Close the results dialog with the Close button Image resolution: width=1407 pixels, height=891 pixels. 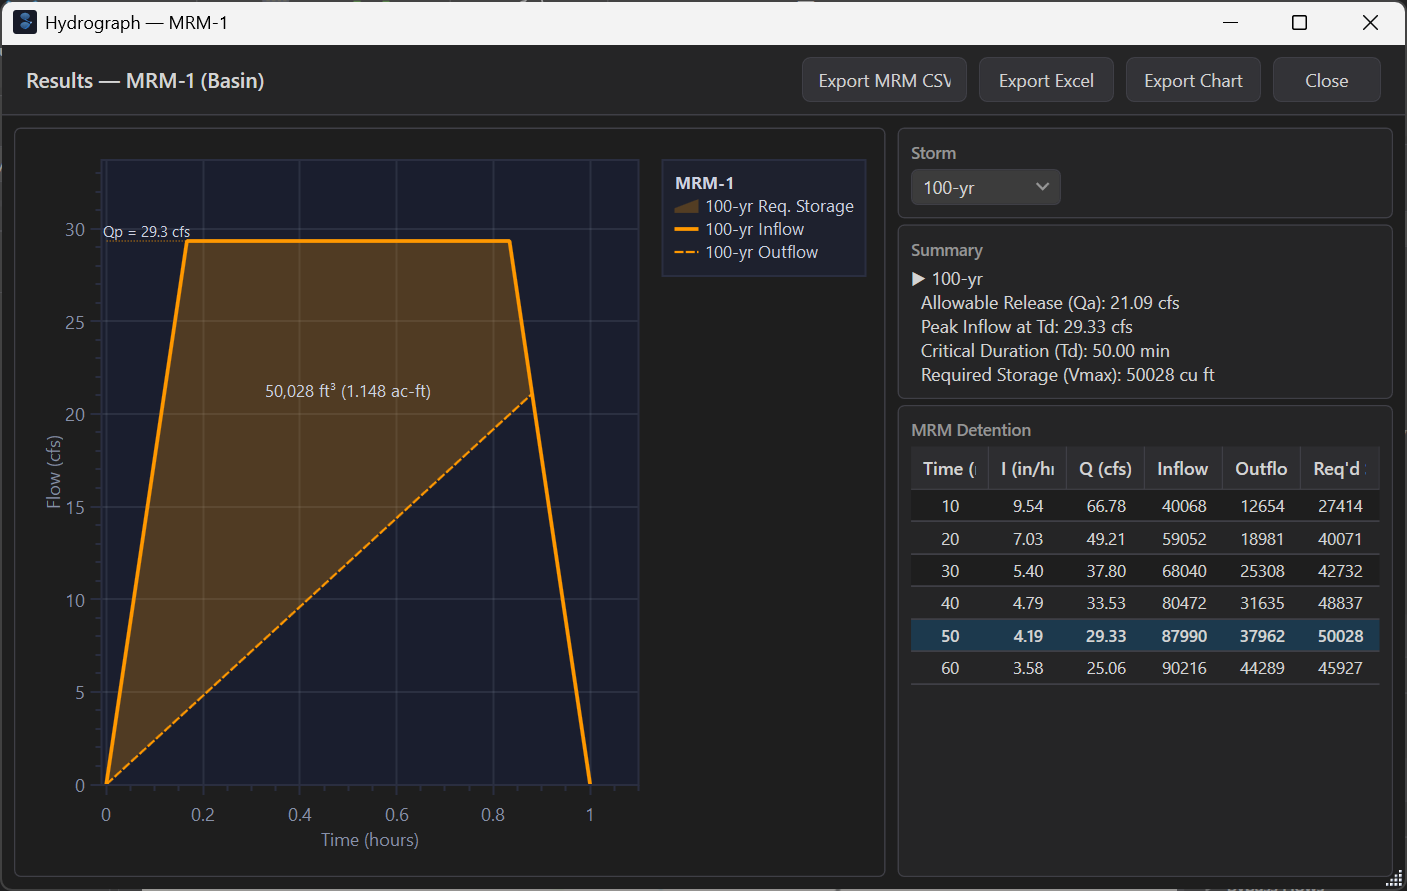pyautogui.click(x=1326, y=79)
